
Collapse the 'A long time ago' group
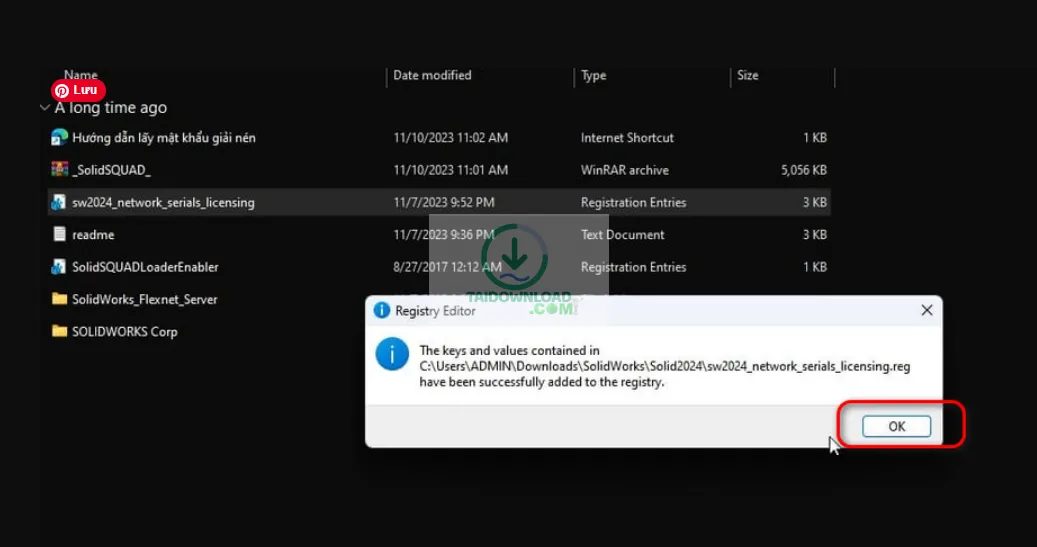point(45,108)
